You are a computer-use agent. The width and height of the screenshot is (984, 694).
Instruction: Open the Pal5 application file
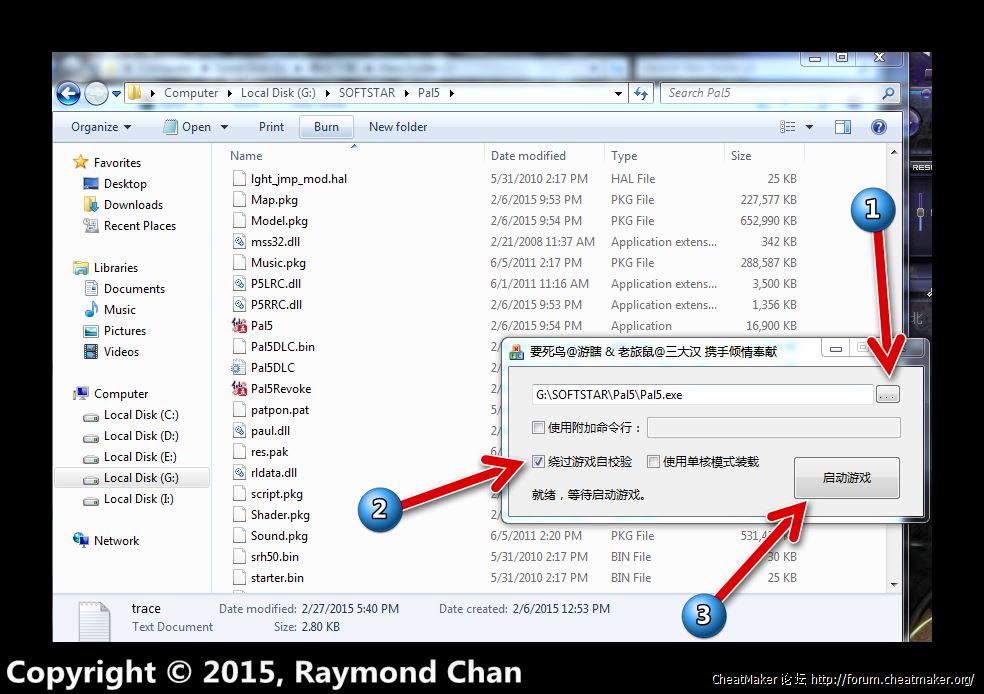262,326
